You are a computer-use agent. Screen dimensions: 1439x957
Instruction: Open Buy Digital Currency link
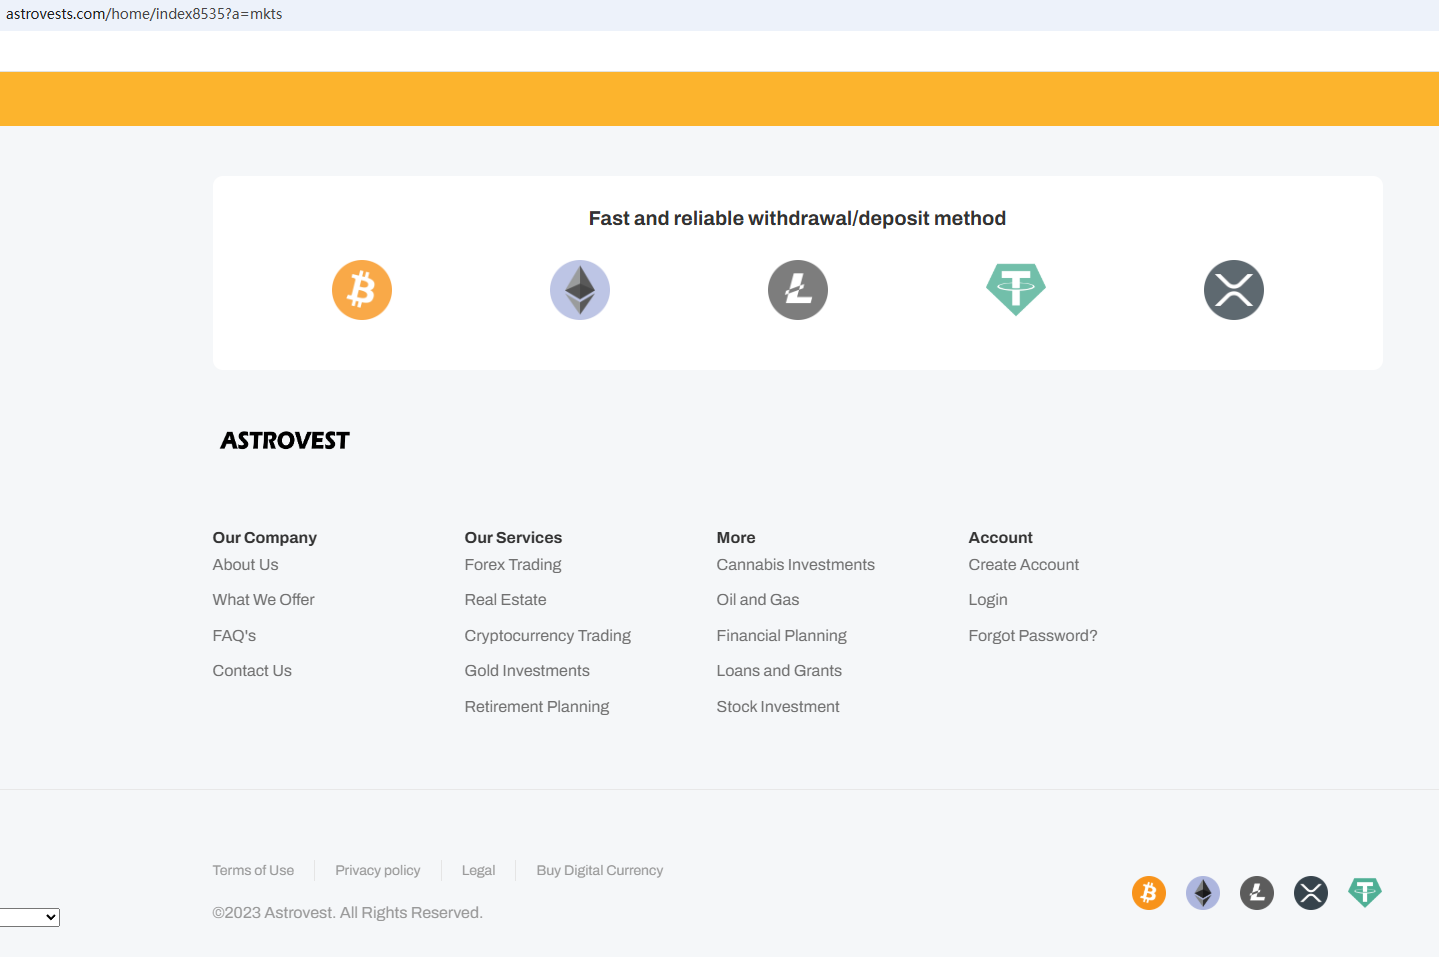tap(600, 871)
